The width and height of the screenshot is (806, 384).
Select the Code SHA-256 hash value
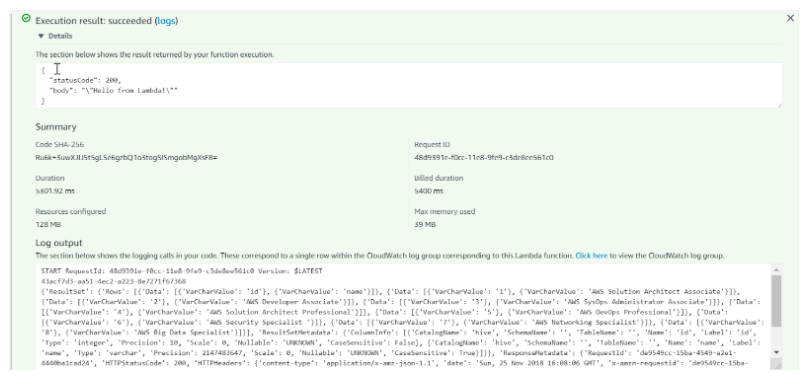coord(126,157)
